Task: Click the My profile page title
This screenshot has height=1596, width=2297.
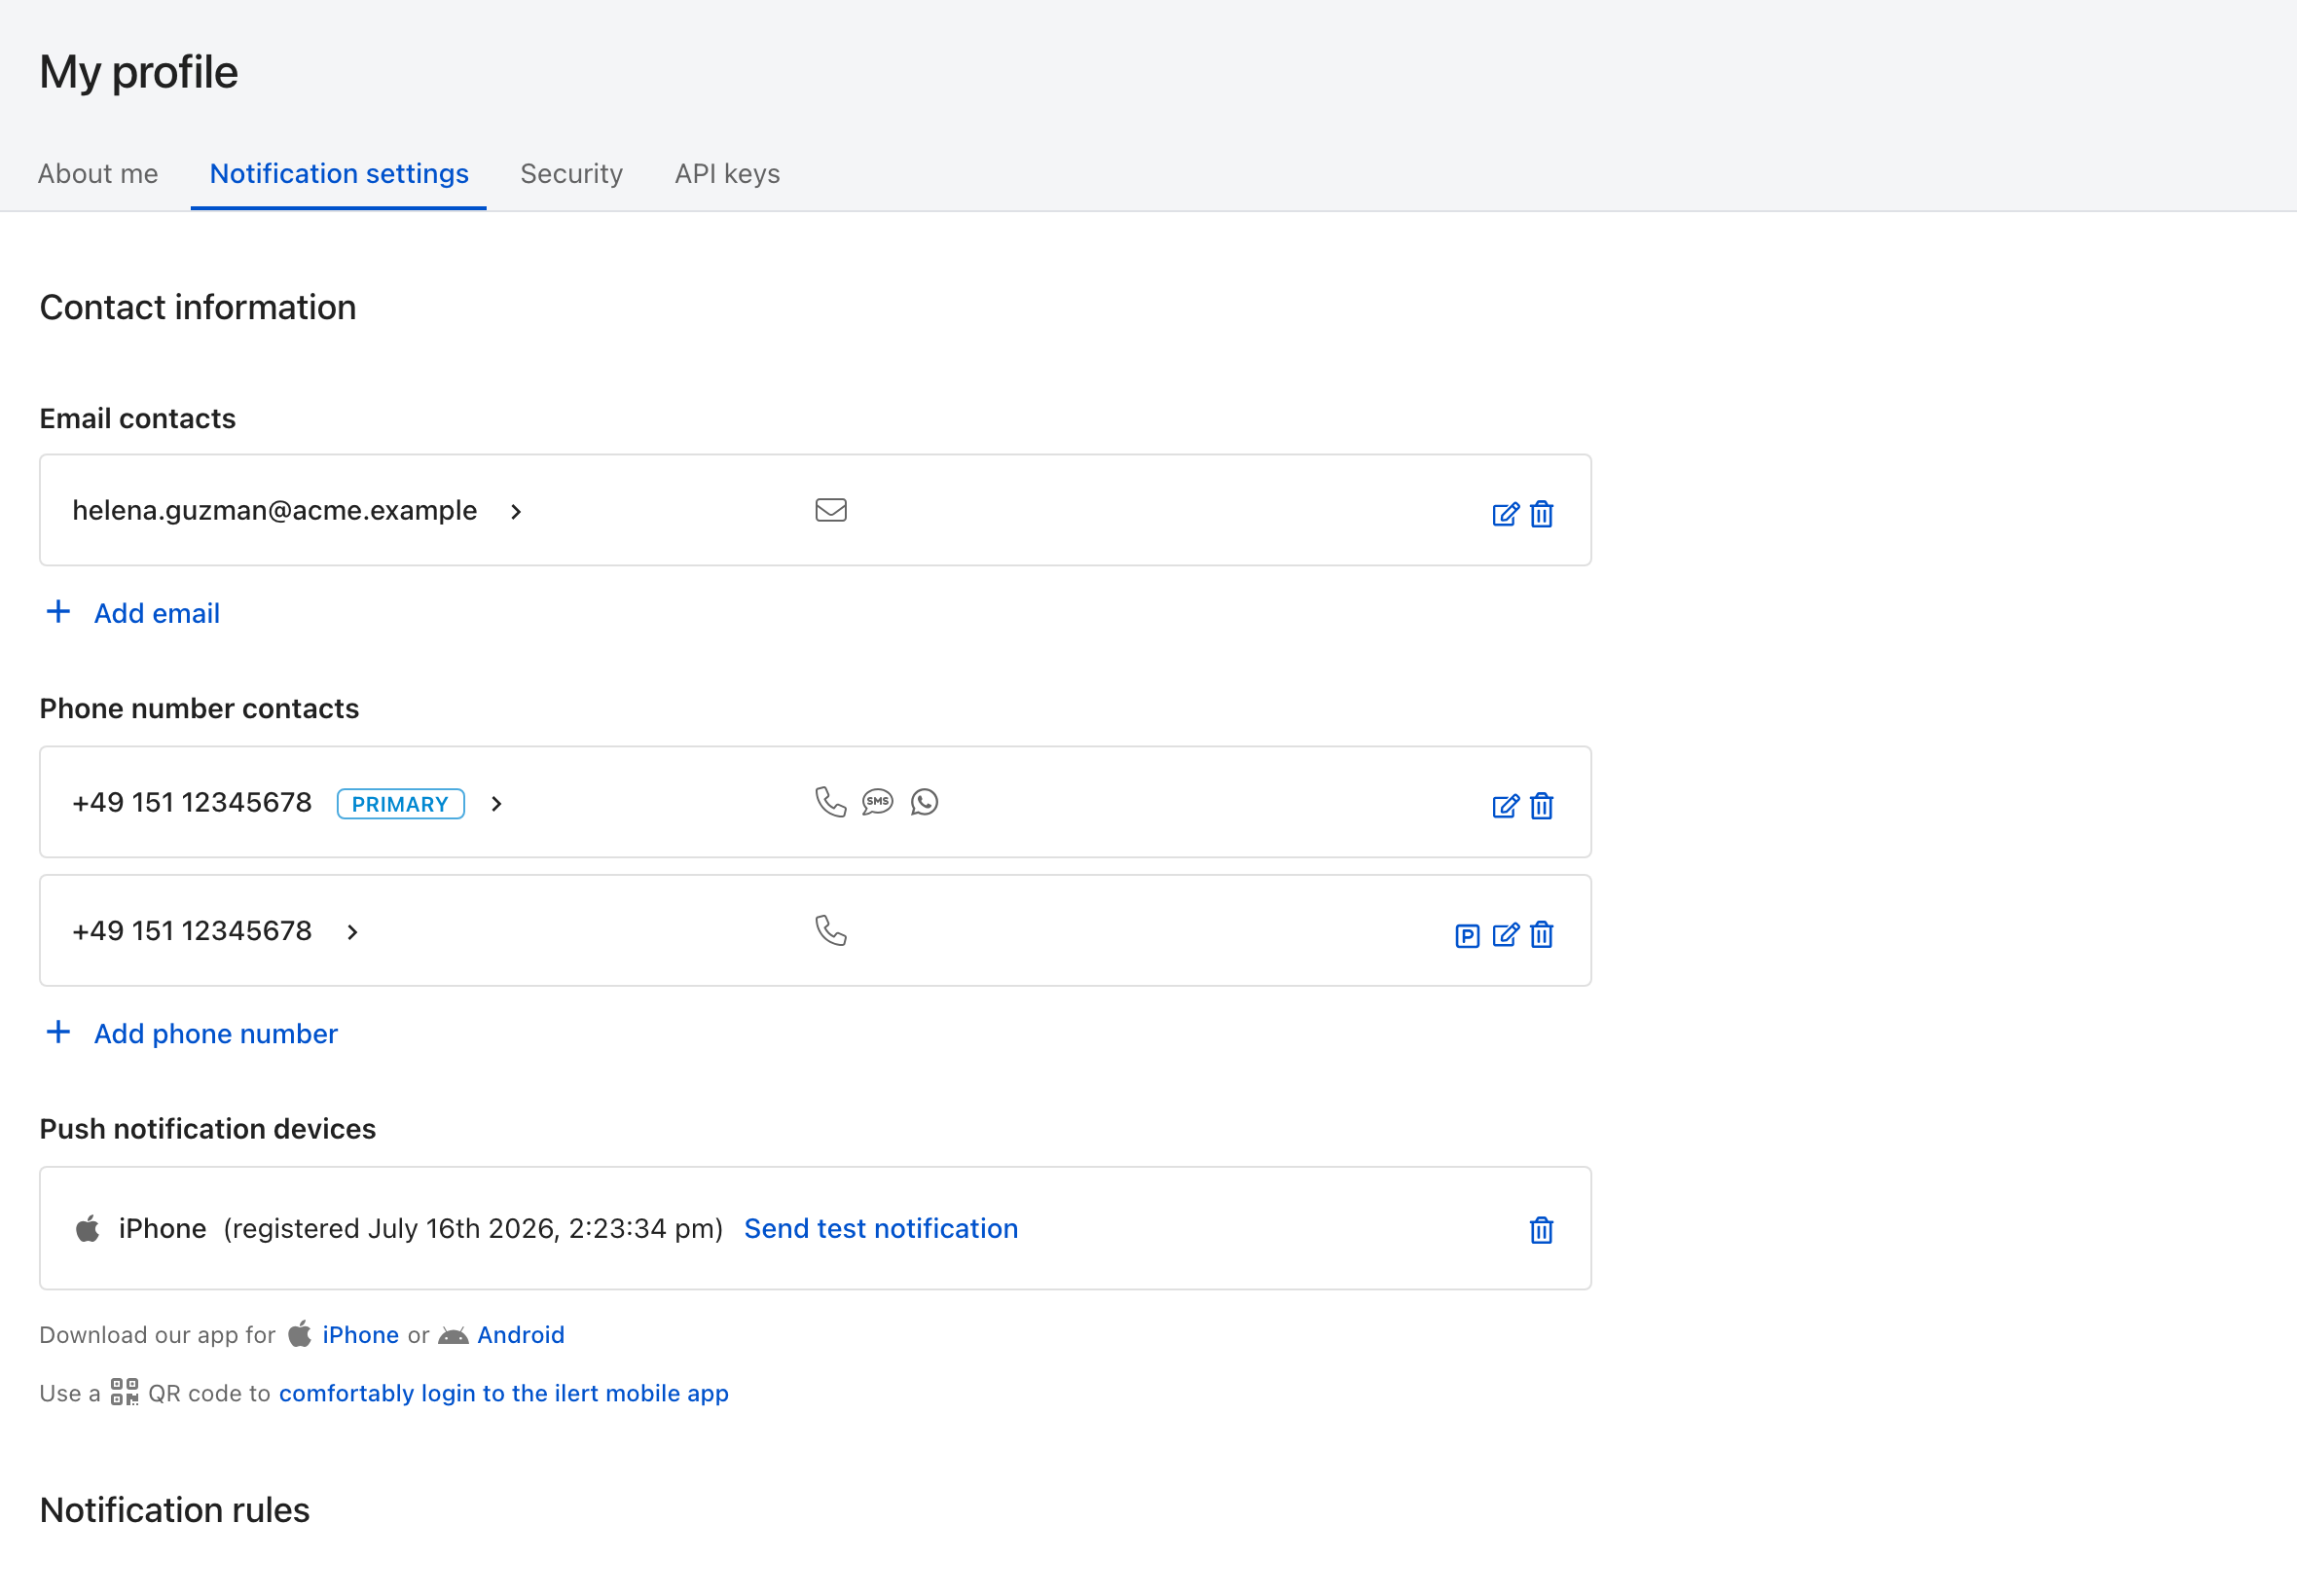Action: 139,72
